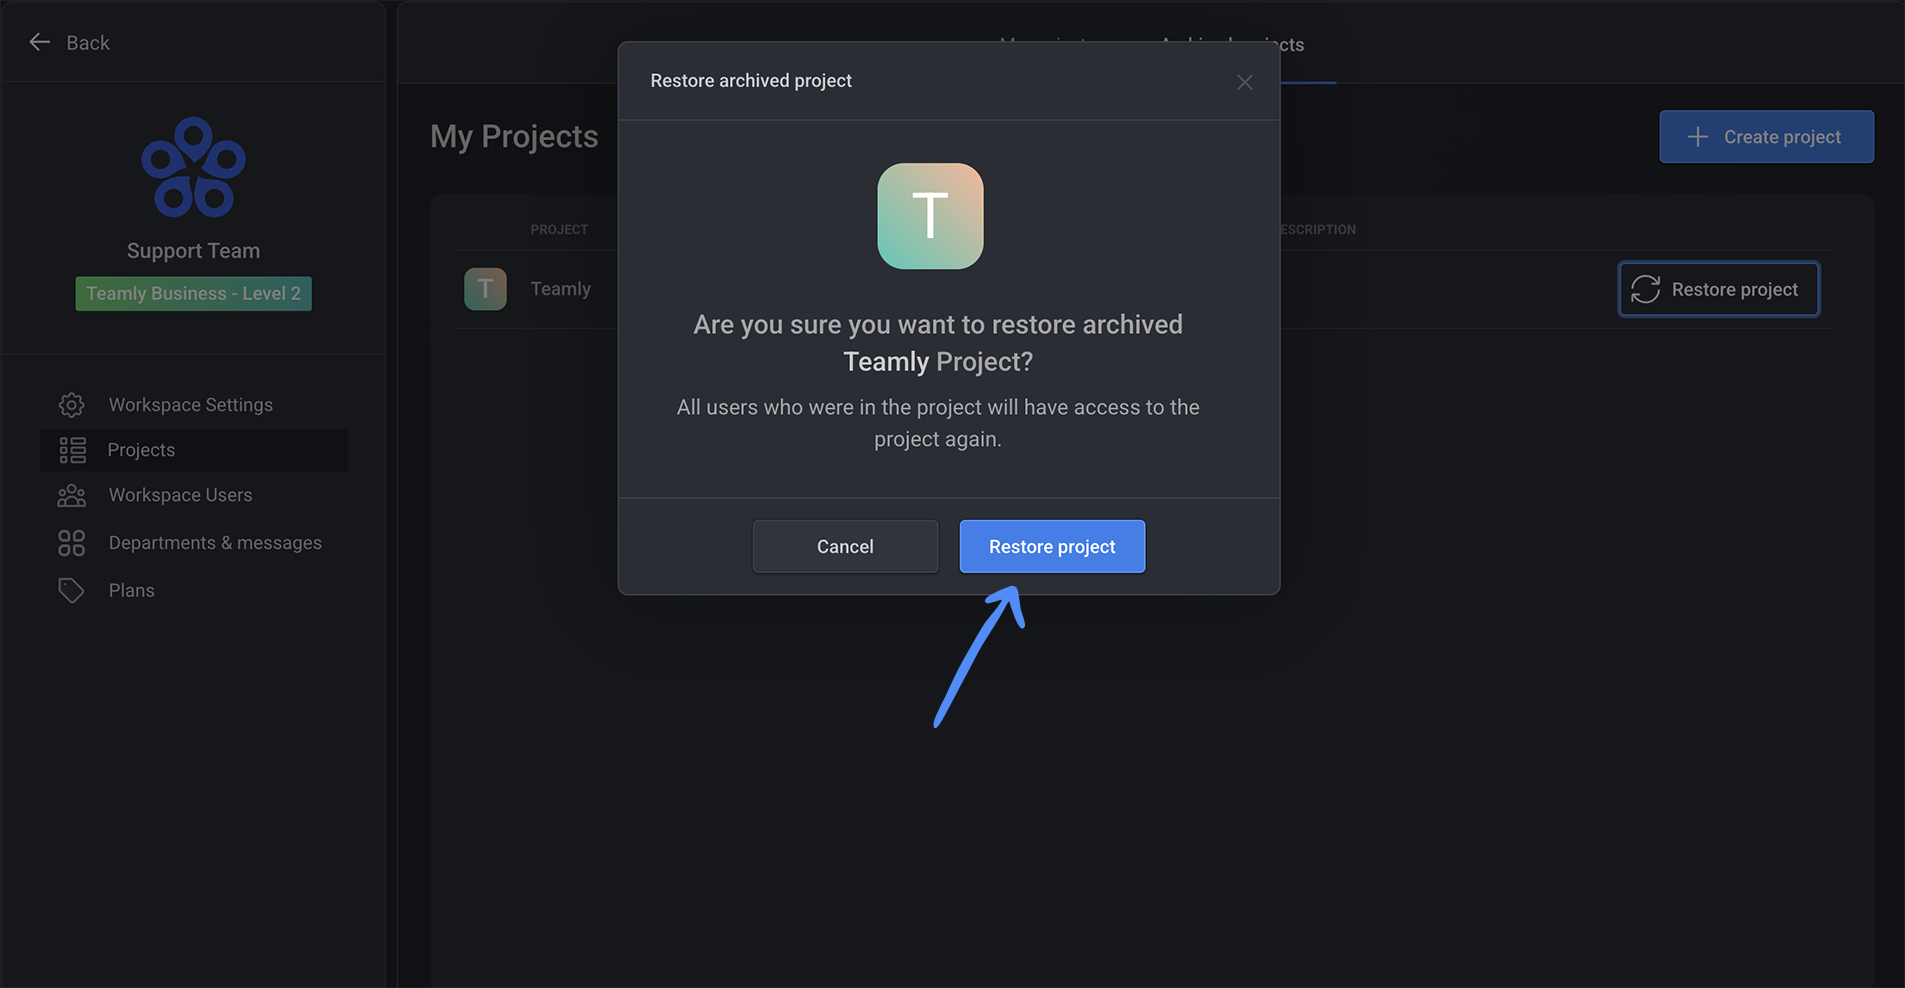Select the Teamly project name in table
Screen dimensions: 1905x988
pyautogui.click(x=560, y=289)
